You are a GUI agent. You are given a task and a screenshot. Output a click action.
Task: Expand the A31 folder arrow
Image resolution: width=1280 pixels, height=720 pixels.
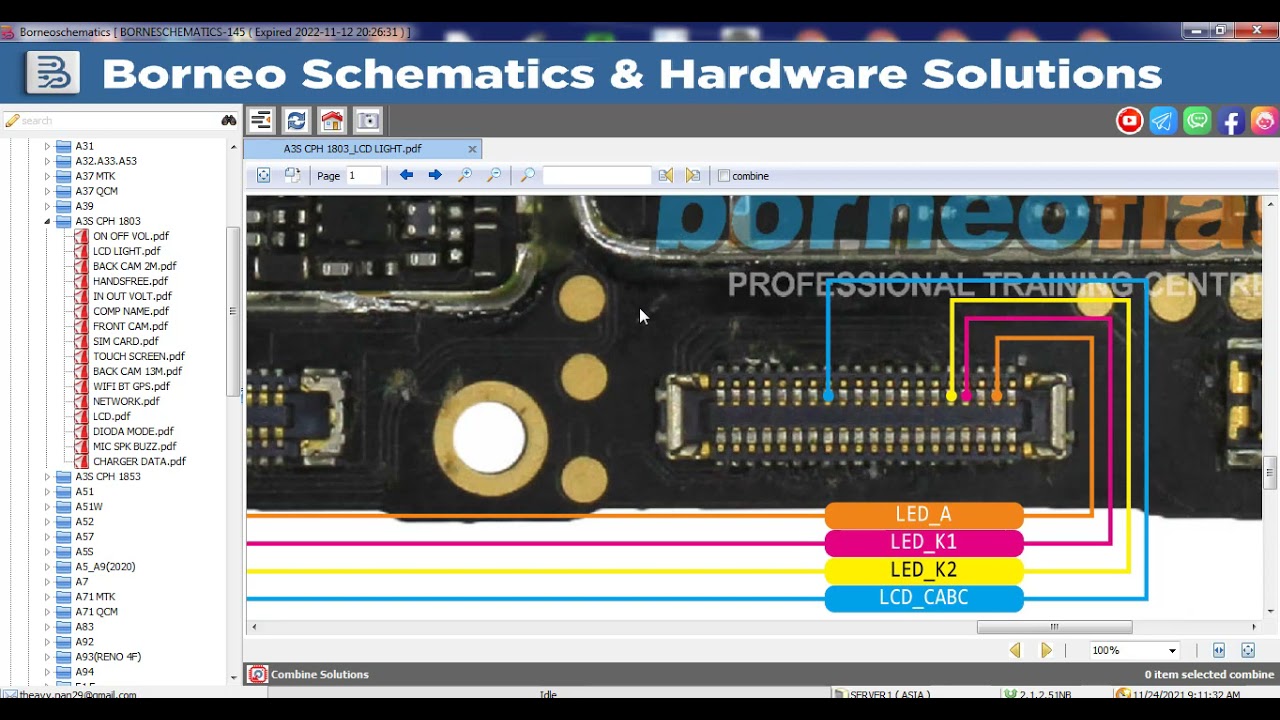(47, 146)
